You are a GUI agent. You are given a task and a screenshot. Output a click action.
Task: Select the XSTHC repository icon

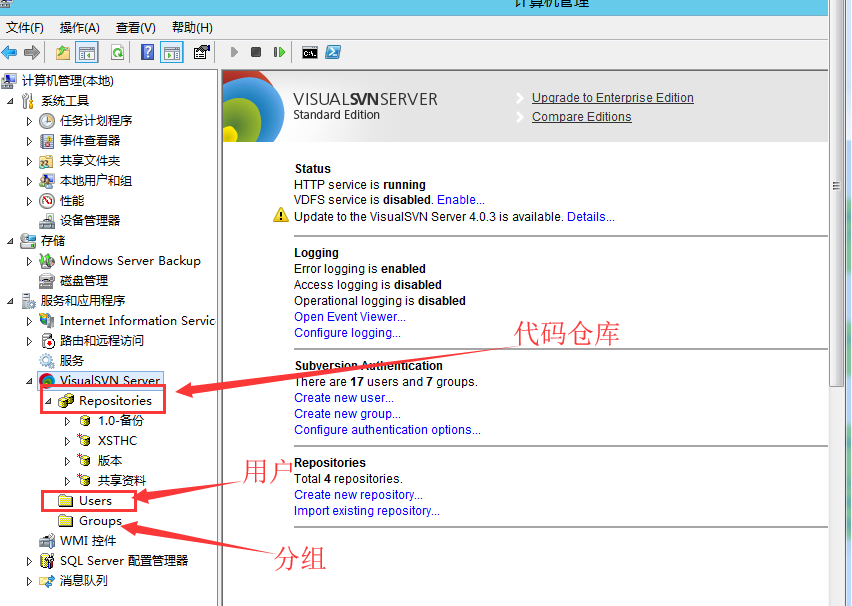(84, 440)
